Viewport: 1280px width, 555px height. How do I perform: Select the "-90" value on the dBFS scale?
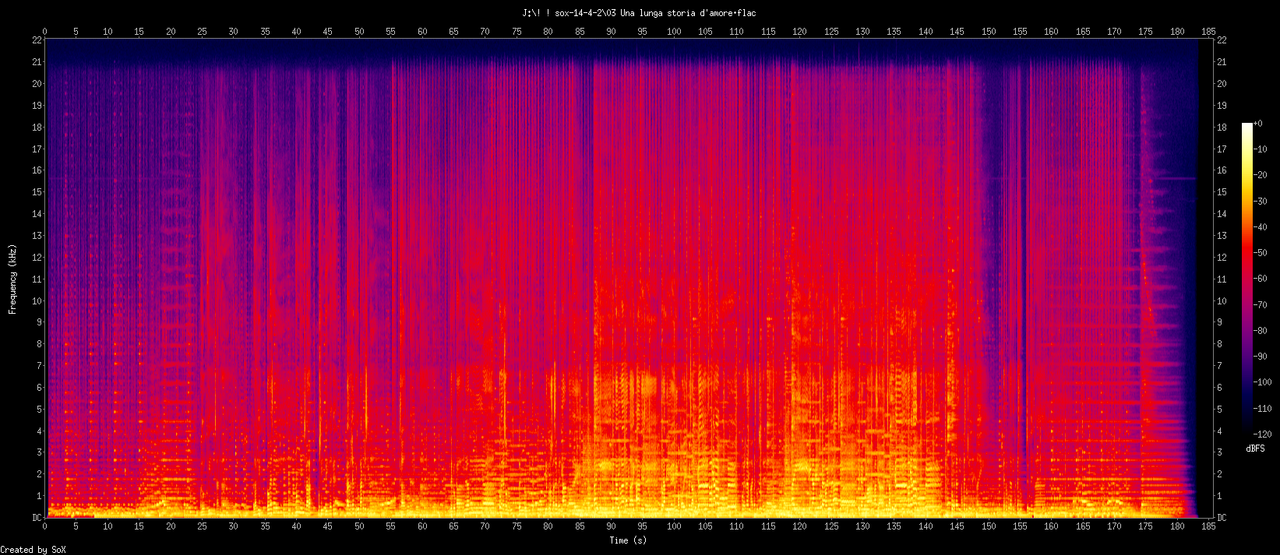tap(1260, 357)
